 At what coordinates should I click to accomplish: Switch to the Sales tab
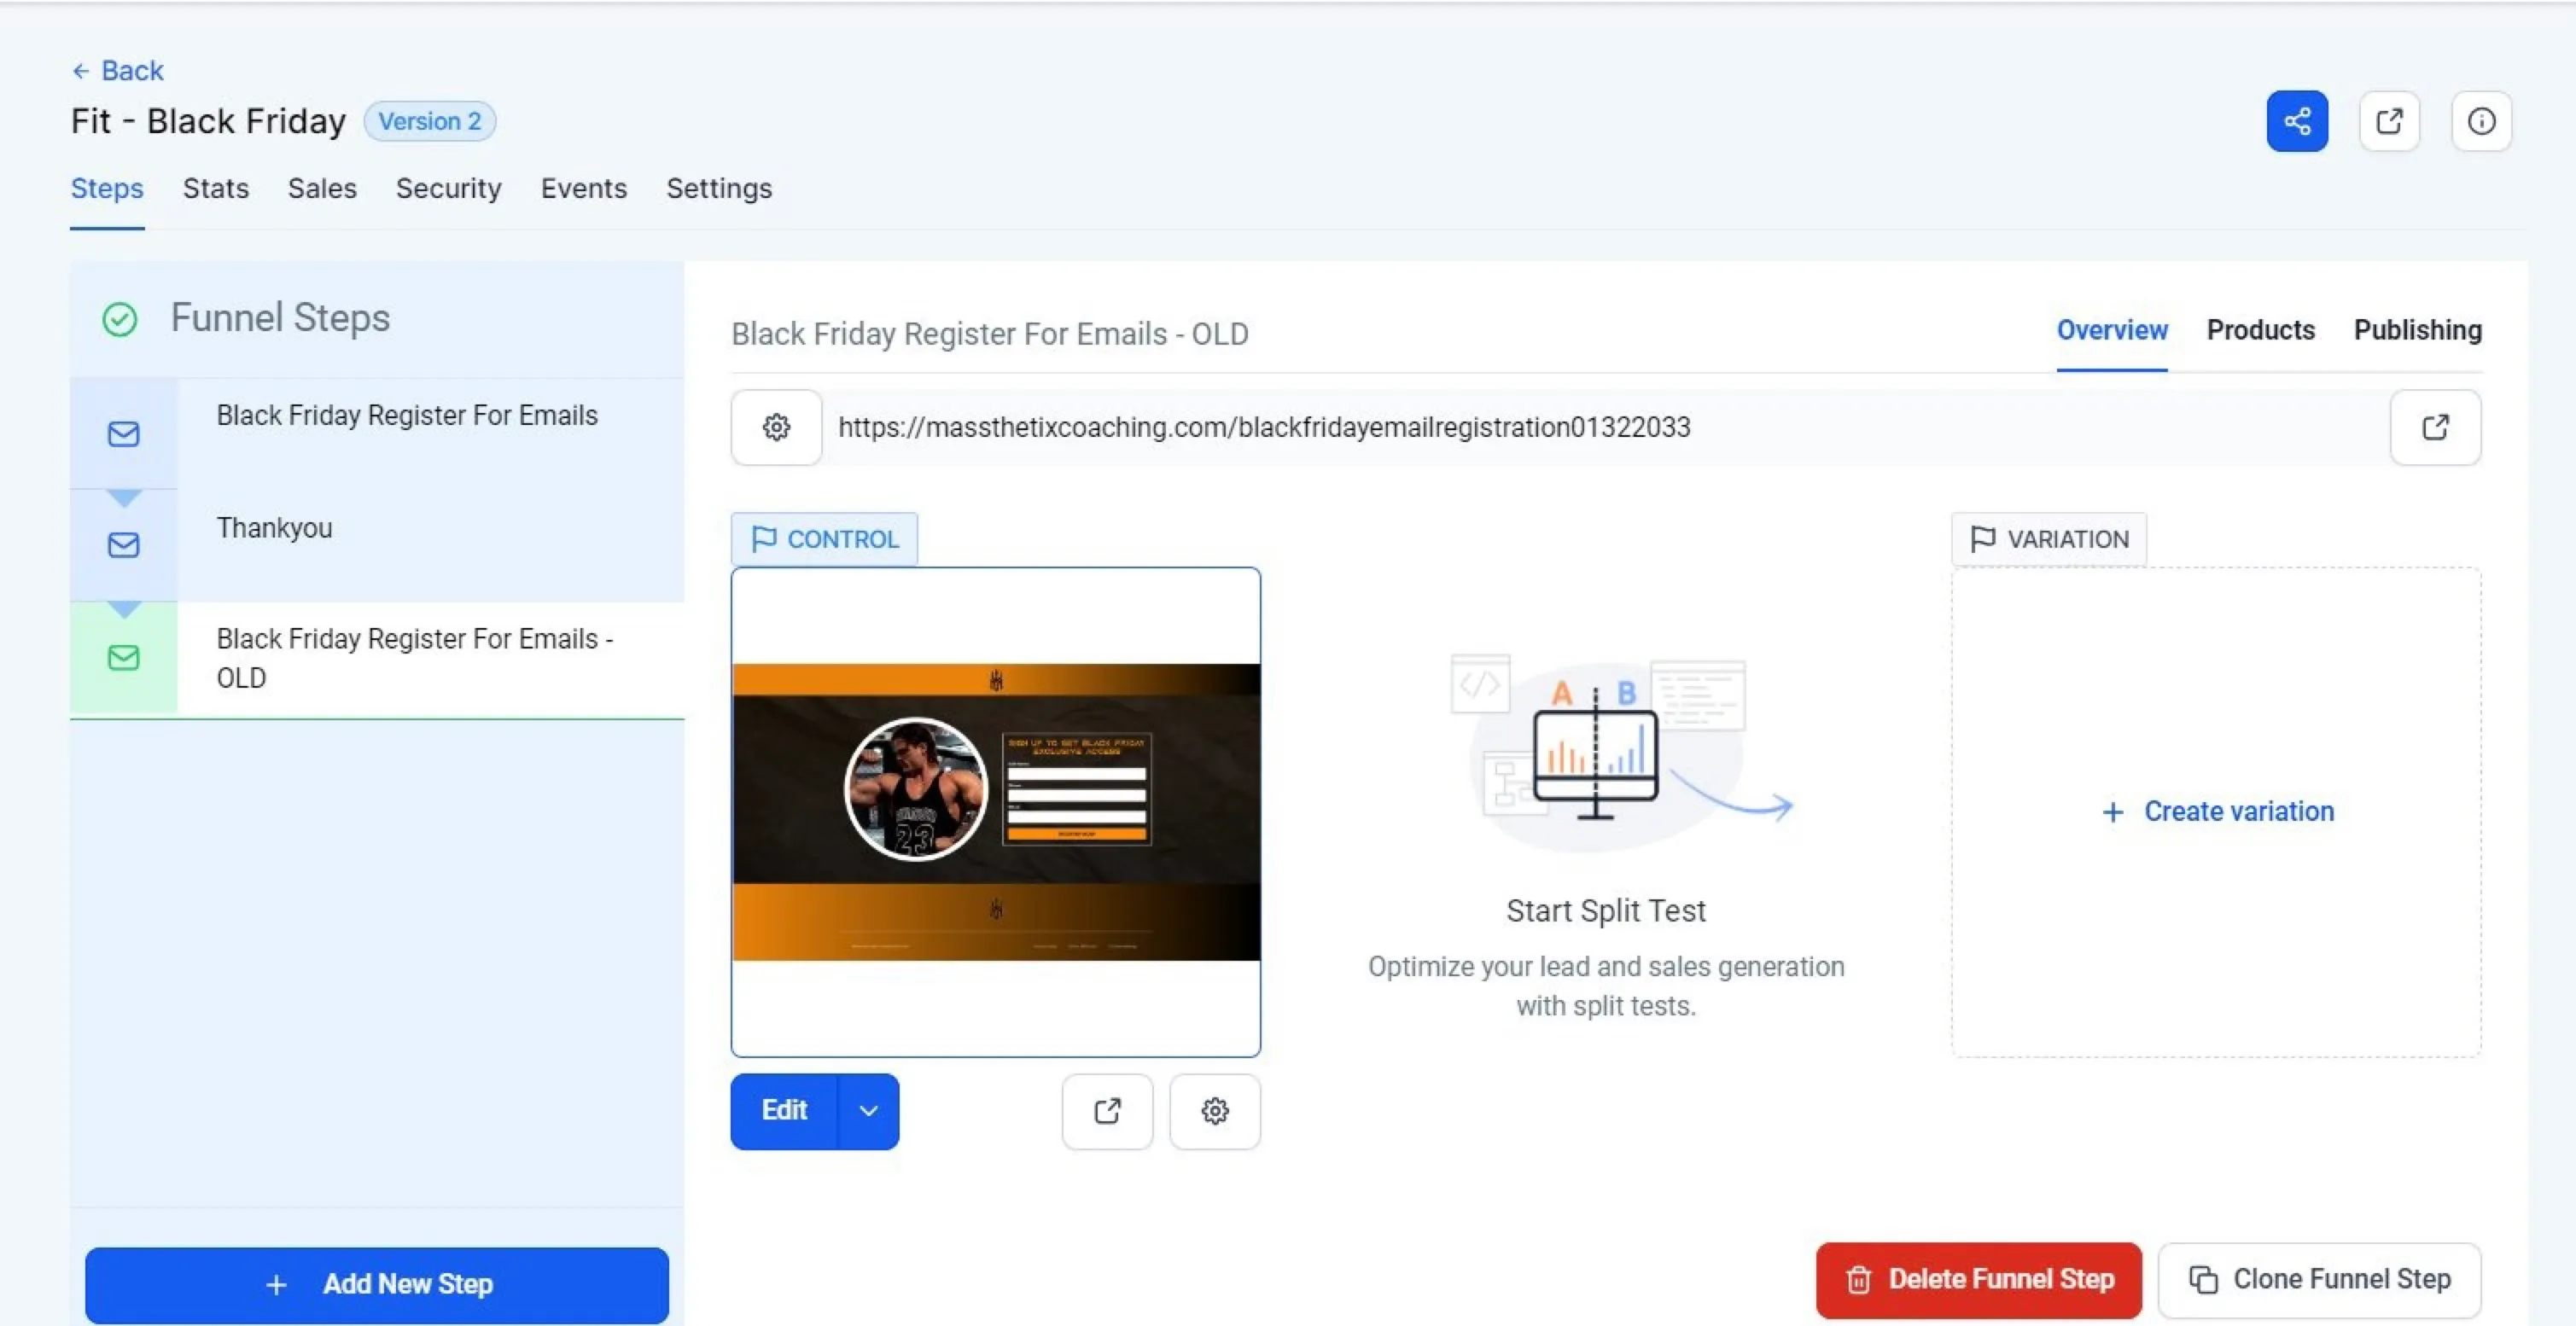[x=322, y=188]
